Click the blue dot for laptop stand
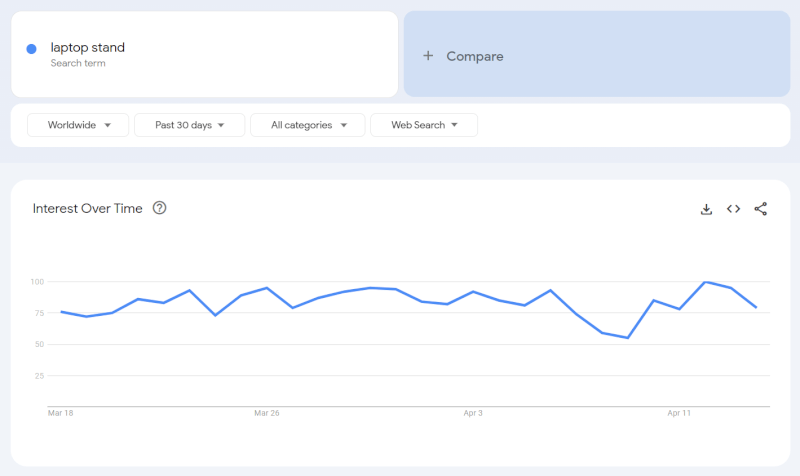This screenshot has height=476, width=800. point(32,49)
